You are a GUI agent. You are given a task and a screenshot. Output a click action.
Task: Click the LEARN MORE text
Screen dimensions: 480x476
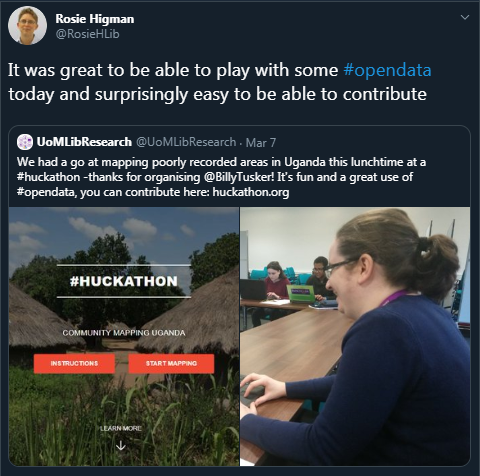pos(121,428)
